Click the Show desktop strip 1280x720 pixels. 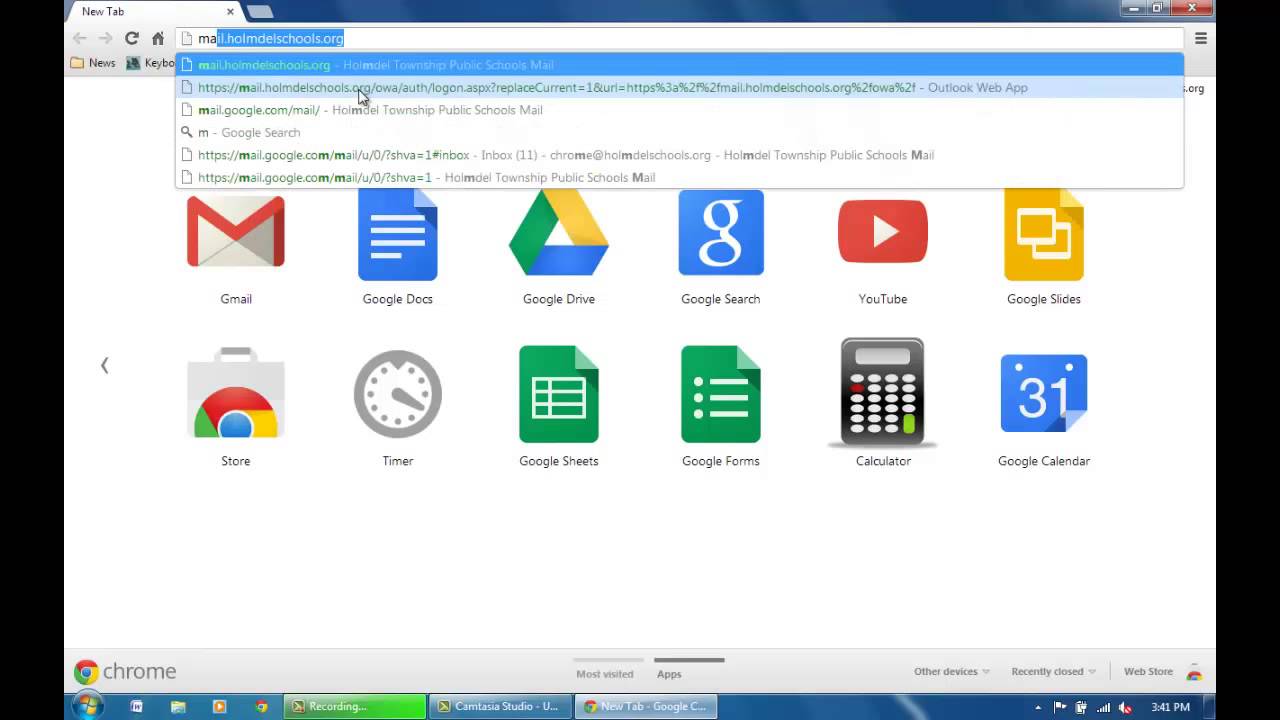pyautogui.click(x=1209, y=706)
